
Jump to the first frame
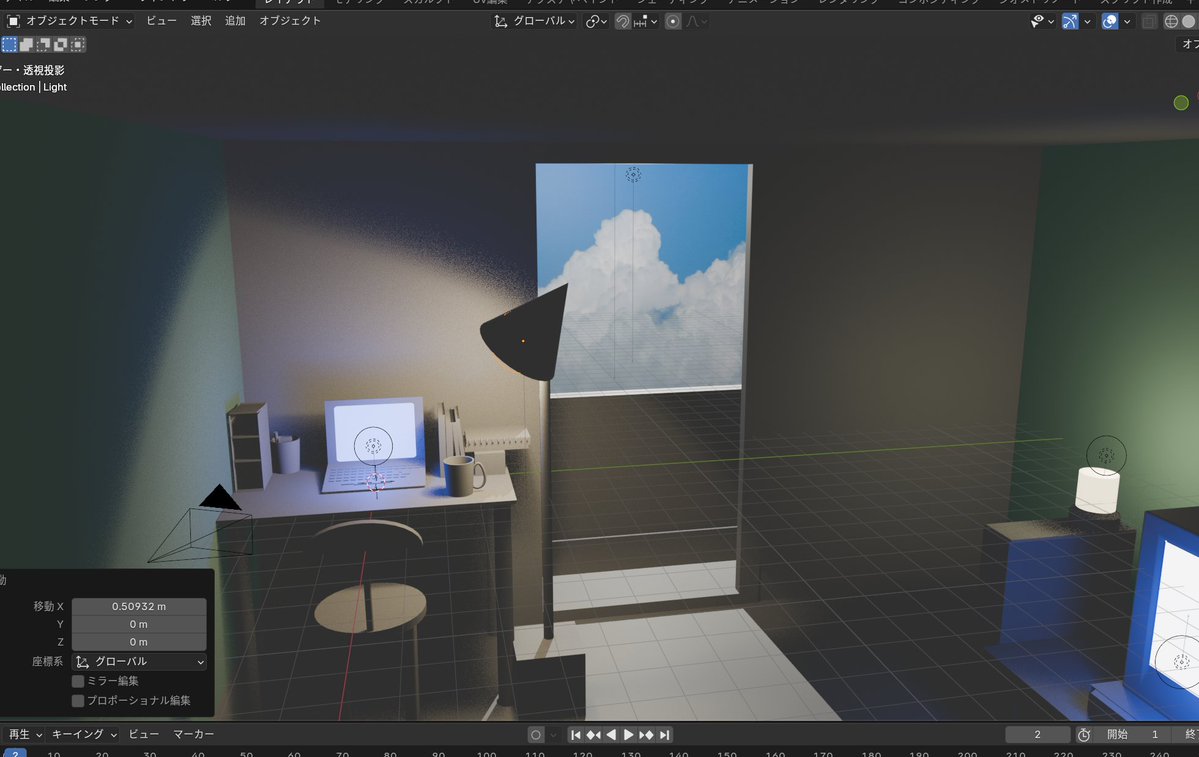point(576,735)
